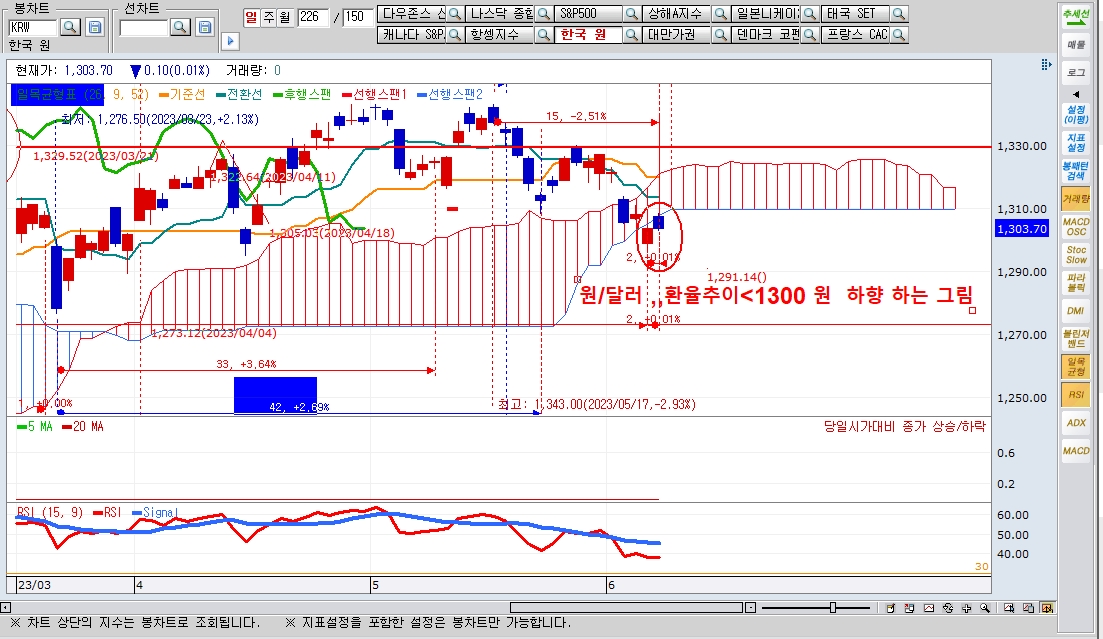
Task: Click the KRW symbol input field
Action: [x=32, y=27]
